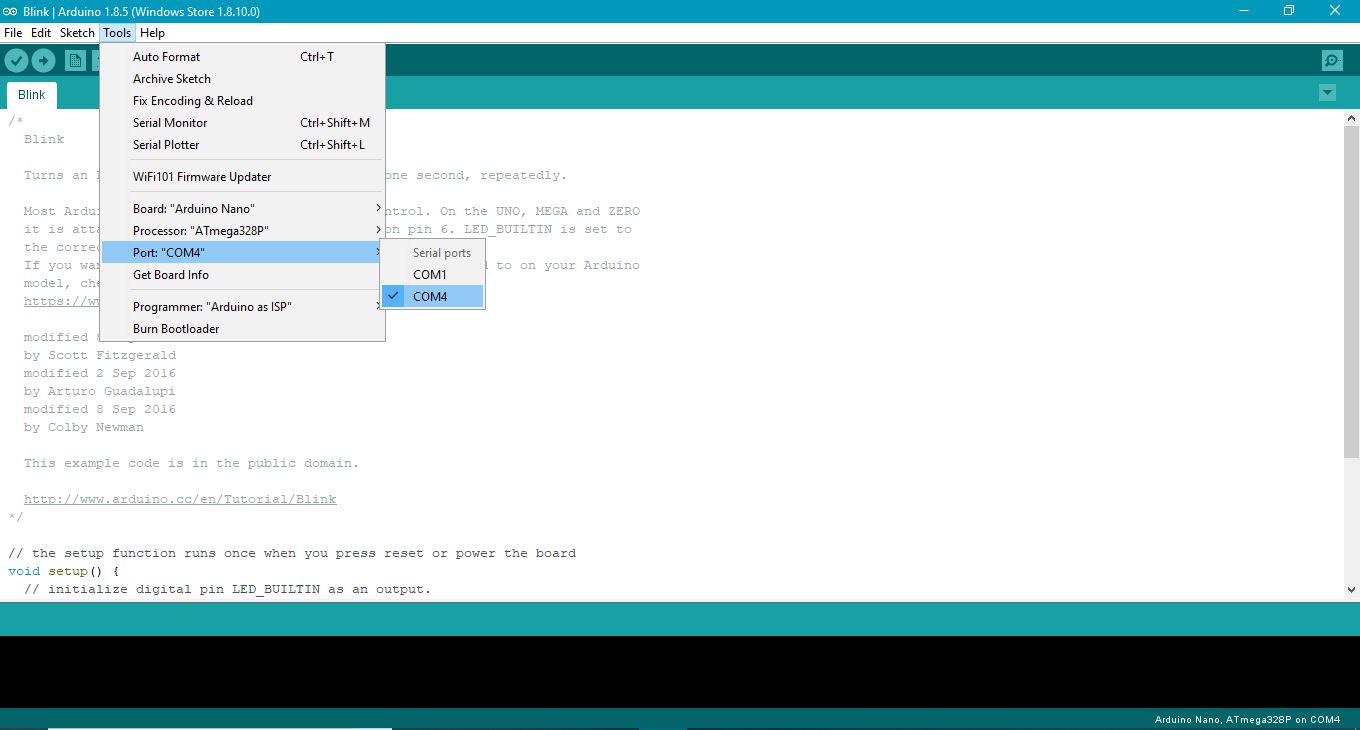Image resolution: width=1360 pixels, height=730 pixels.
Task: Open the tab options dropdown arrow
Action: coord(1328,91)
